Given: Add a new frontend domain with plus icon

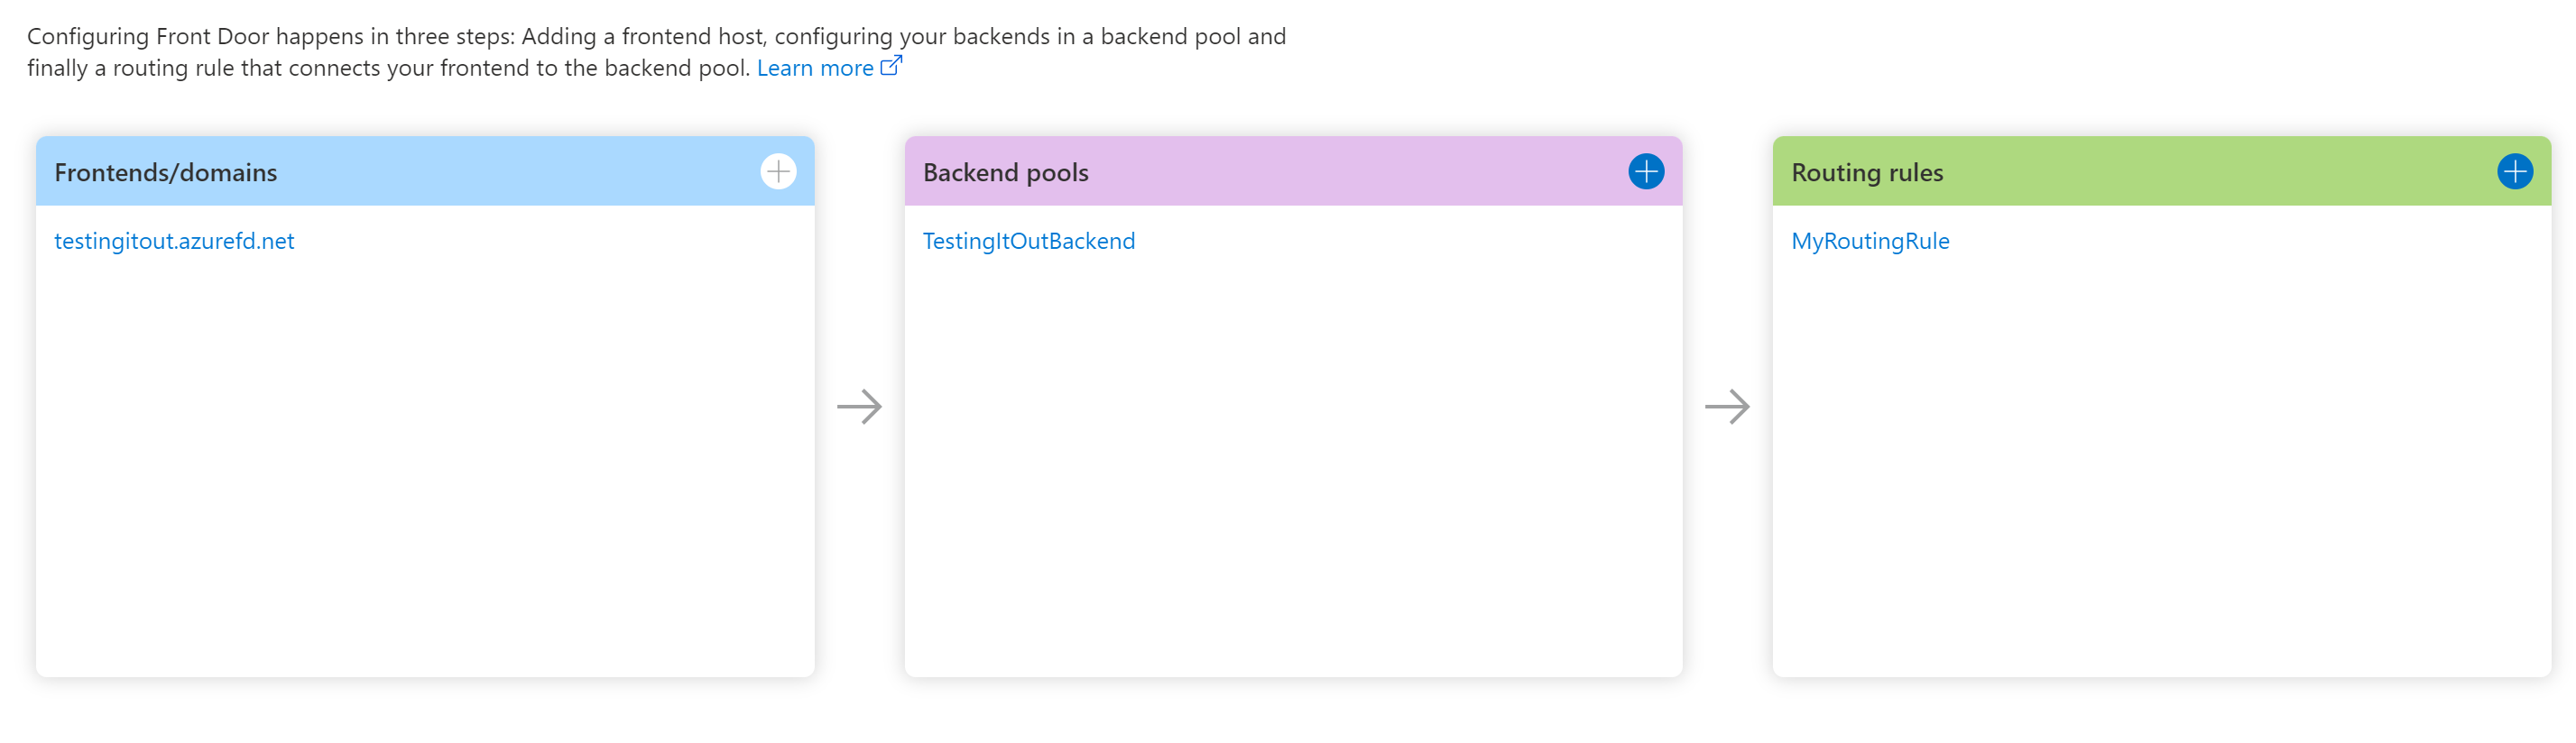Looking at the screenshot, I should point(778,171).
